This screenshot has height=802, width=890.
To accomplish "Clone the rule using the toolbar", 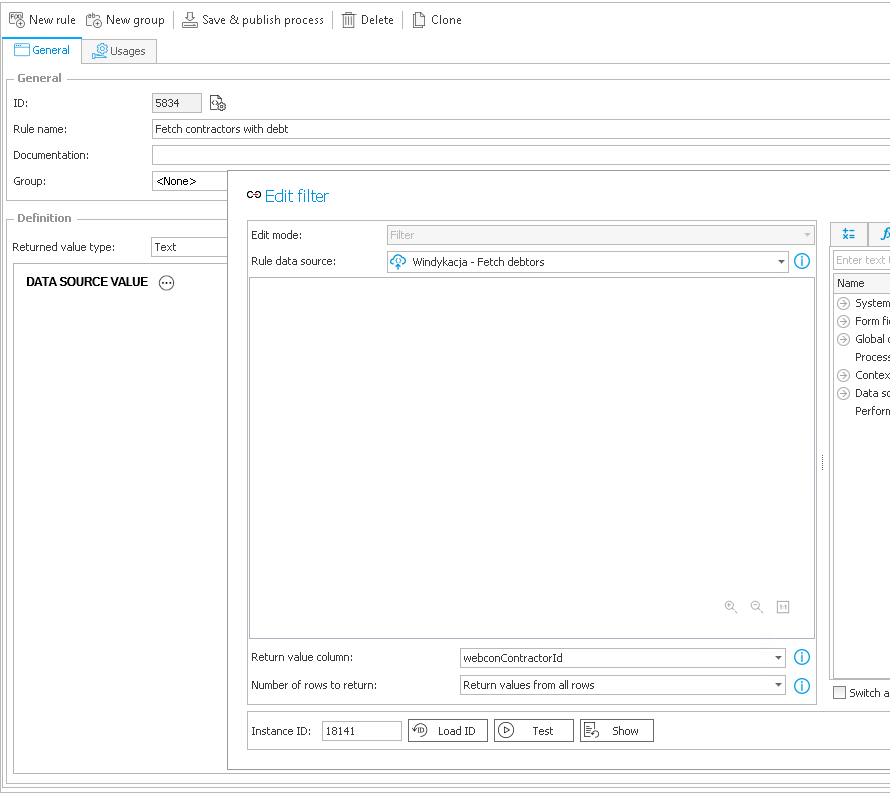I will (436, 20).
